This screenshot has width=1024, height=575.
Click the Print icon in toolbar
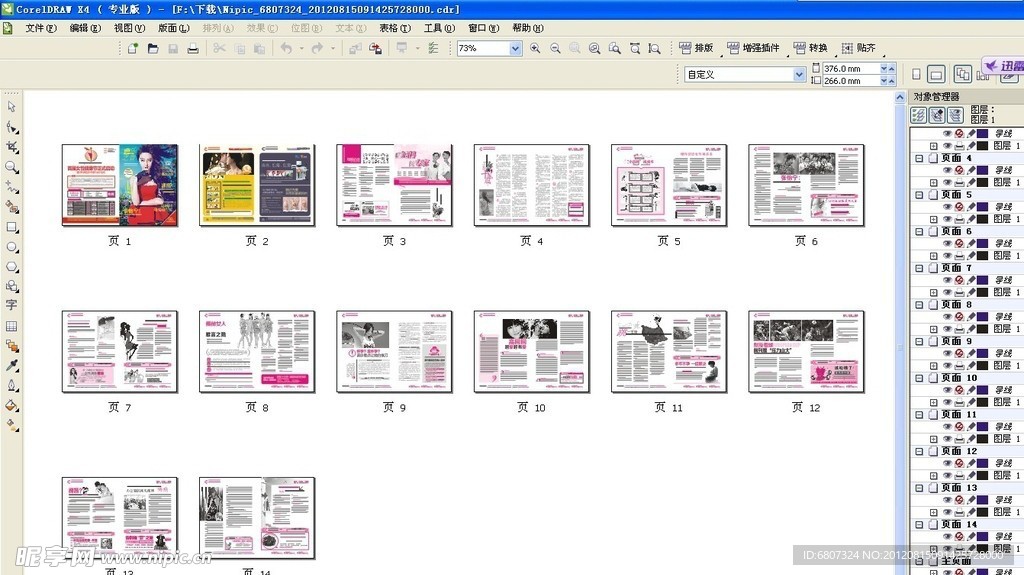click(193, 48)
